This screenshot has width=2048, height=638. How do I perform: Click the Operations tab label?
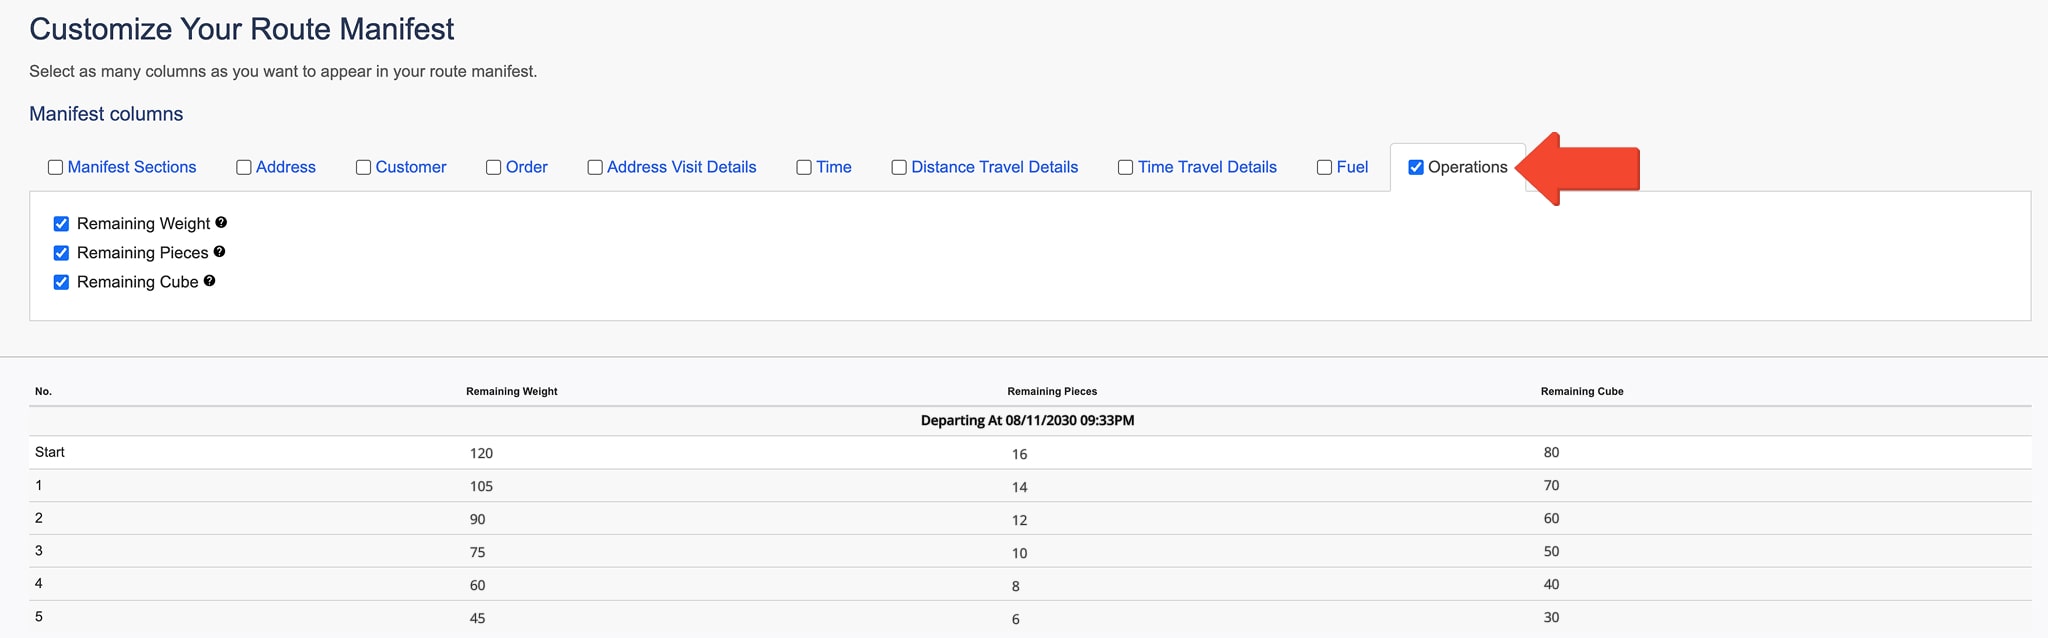pyautogui.click(x=1468, y=167)
